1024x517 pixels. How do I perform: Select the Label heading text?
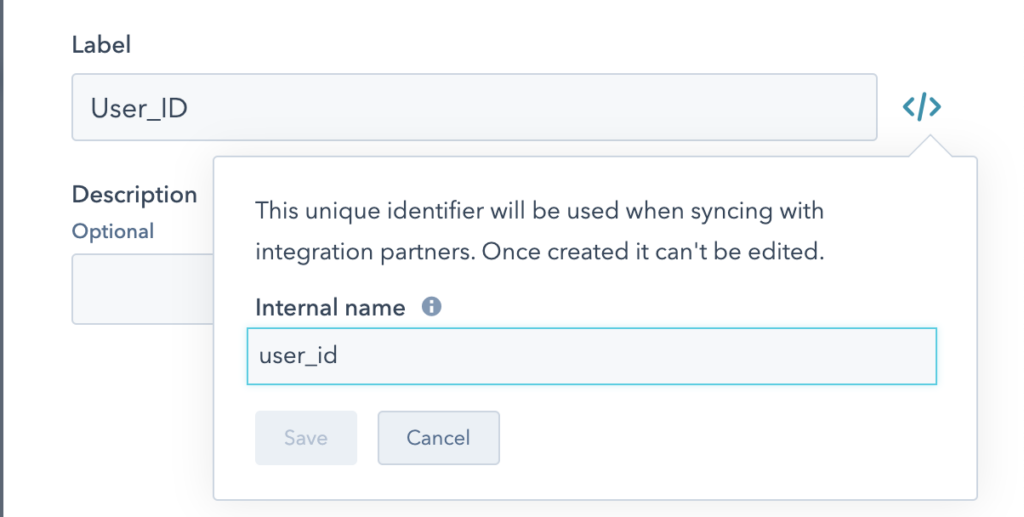point(101,44)
